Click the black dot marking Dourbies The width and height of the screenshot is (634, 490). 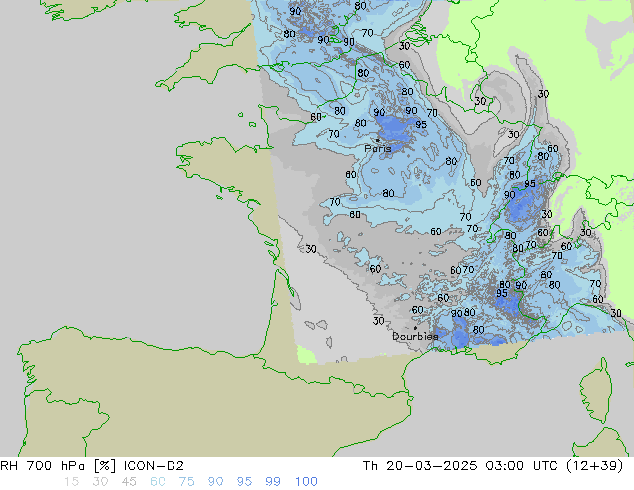415,328
